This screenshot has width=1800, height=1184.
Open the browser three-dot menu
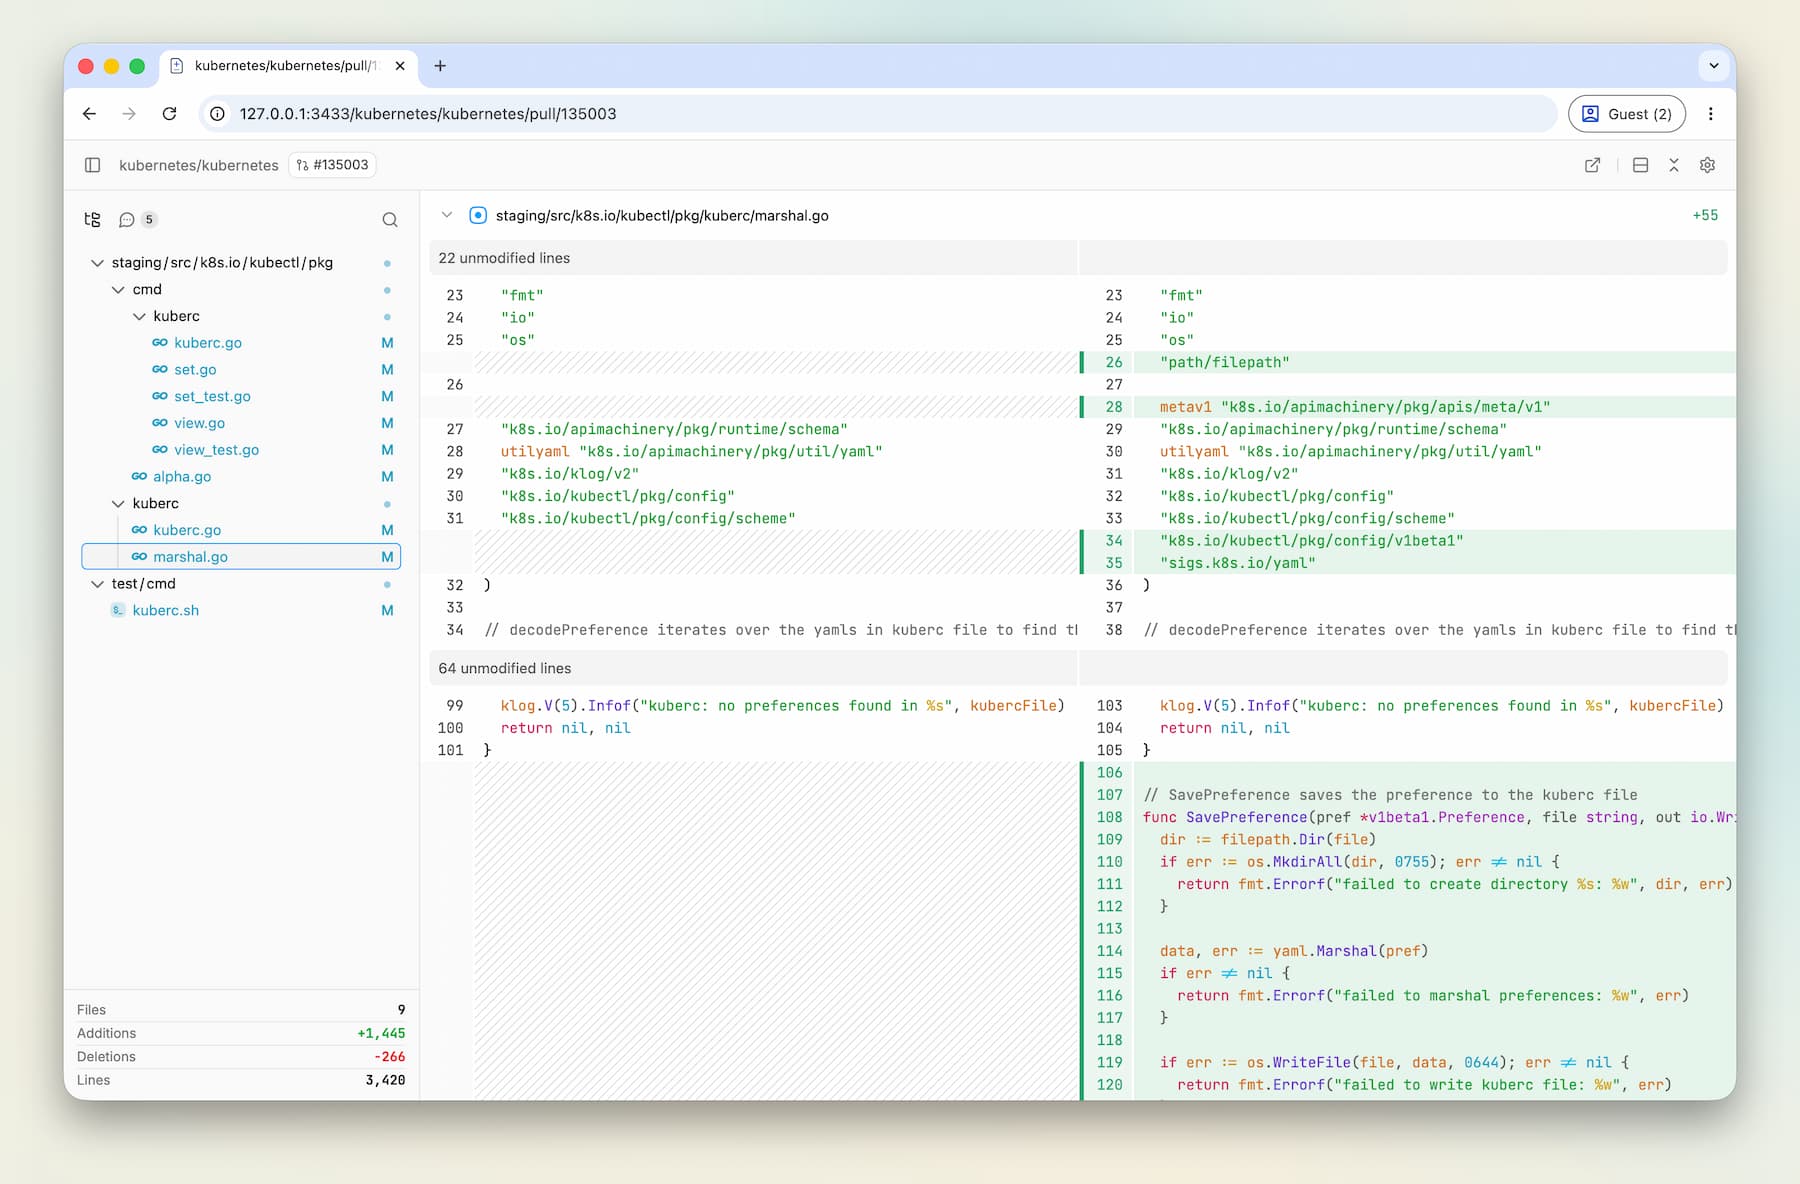[1711, 114]
